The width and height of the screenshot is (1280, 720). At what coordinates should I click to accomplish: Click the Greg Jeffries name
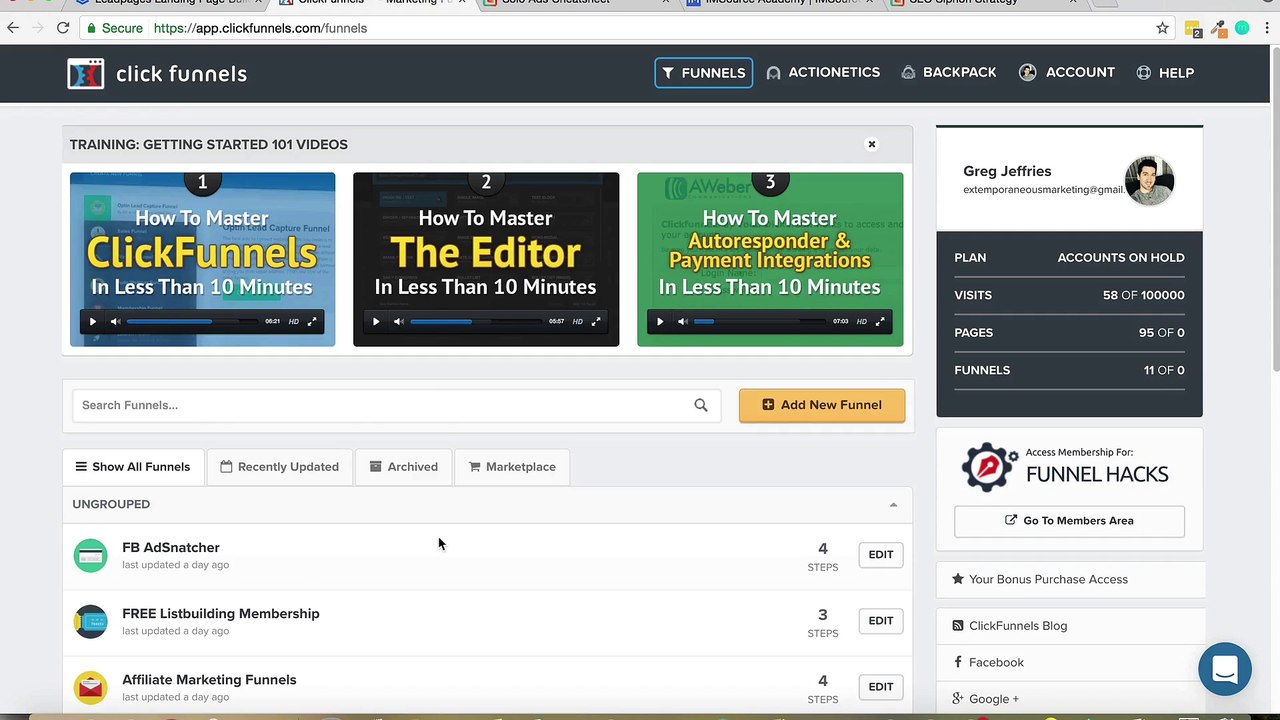click(1007, 171)
